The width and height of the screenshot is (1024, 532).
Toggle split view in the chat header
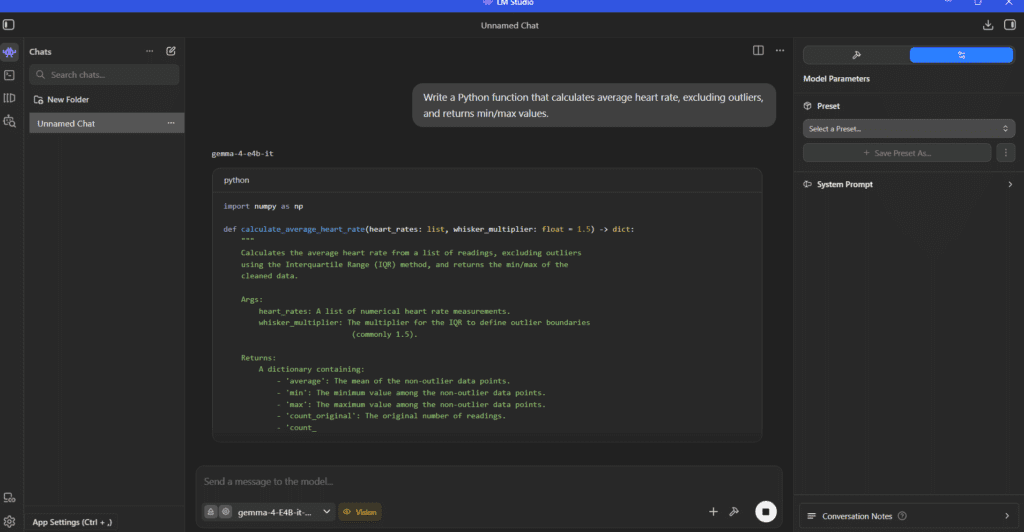[758, 50]
